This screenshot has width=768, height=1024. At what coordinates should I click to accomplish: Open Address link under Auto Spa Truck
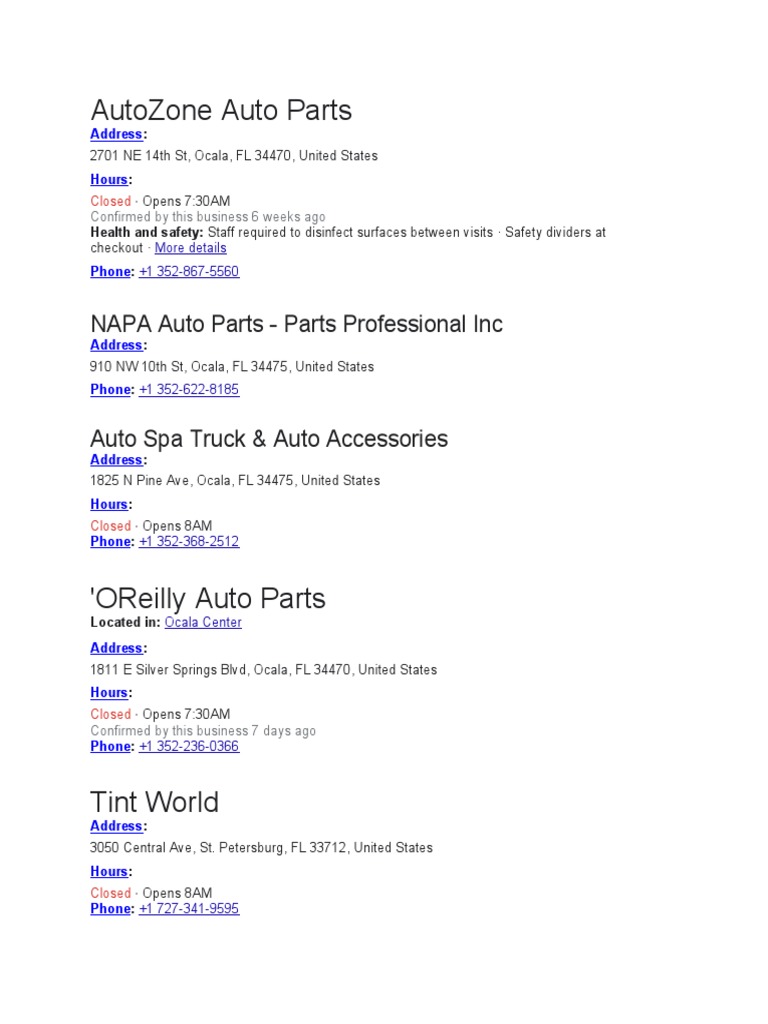[x=116, y=460]
